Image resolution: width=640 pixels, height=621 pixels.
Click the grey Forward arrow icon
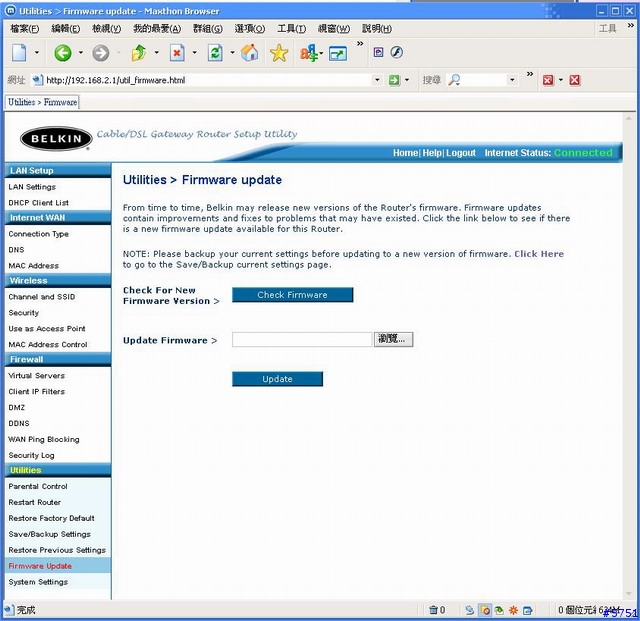[100, 53]
